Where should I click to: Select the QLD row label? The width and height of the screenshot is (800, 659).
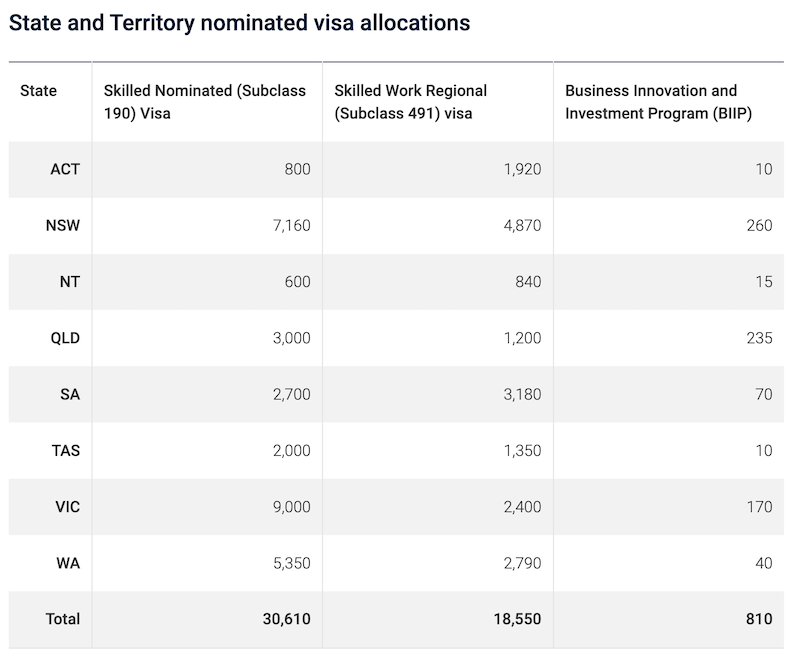tap(64, 338)
